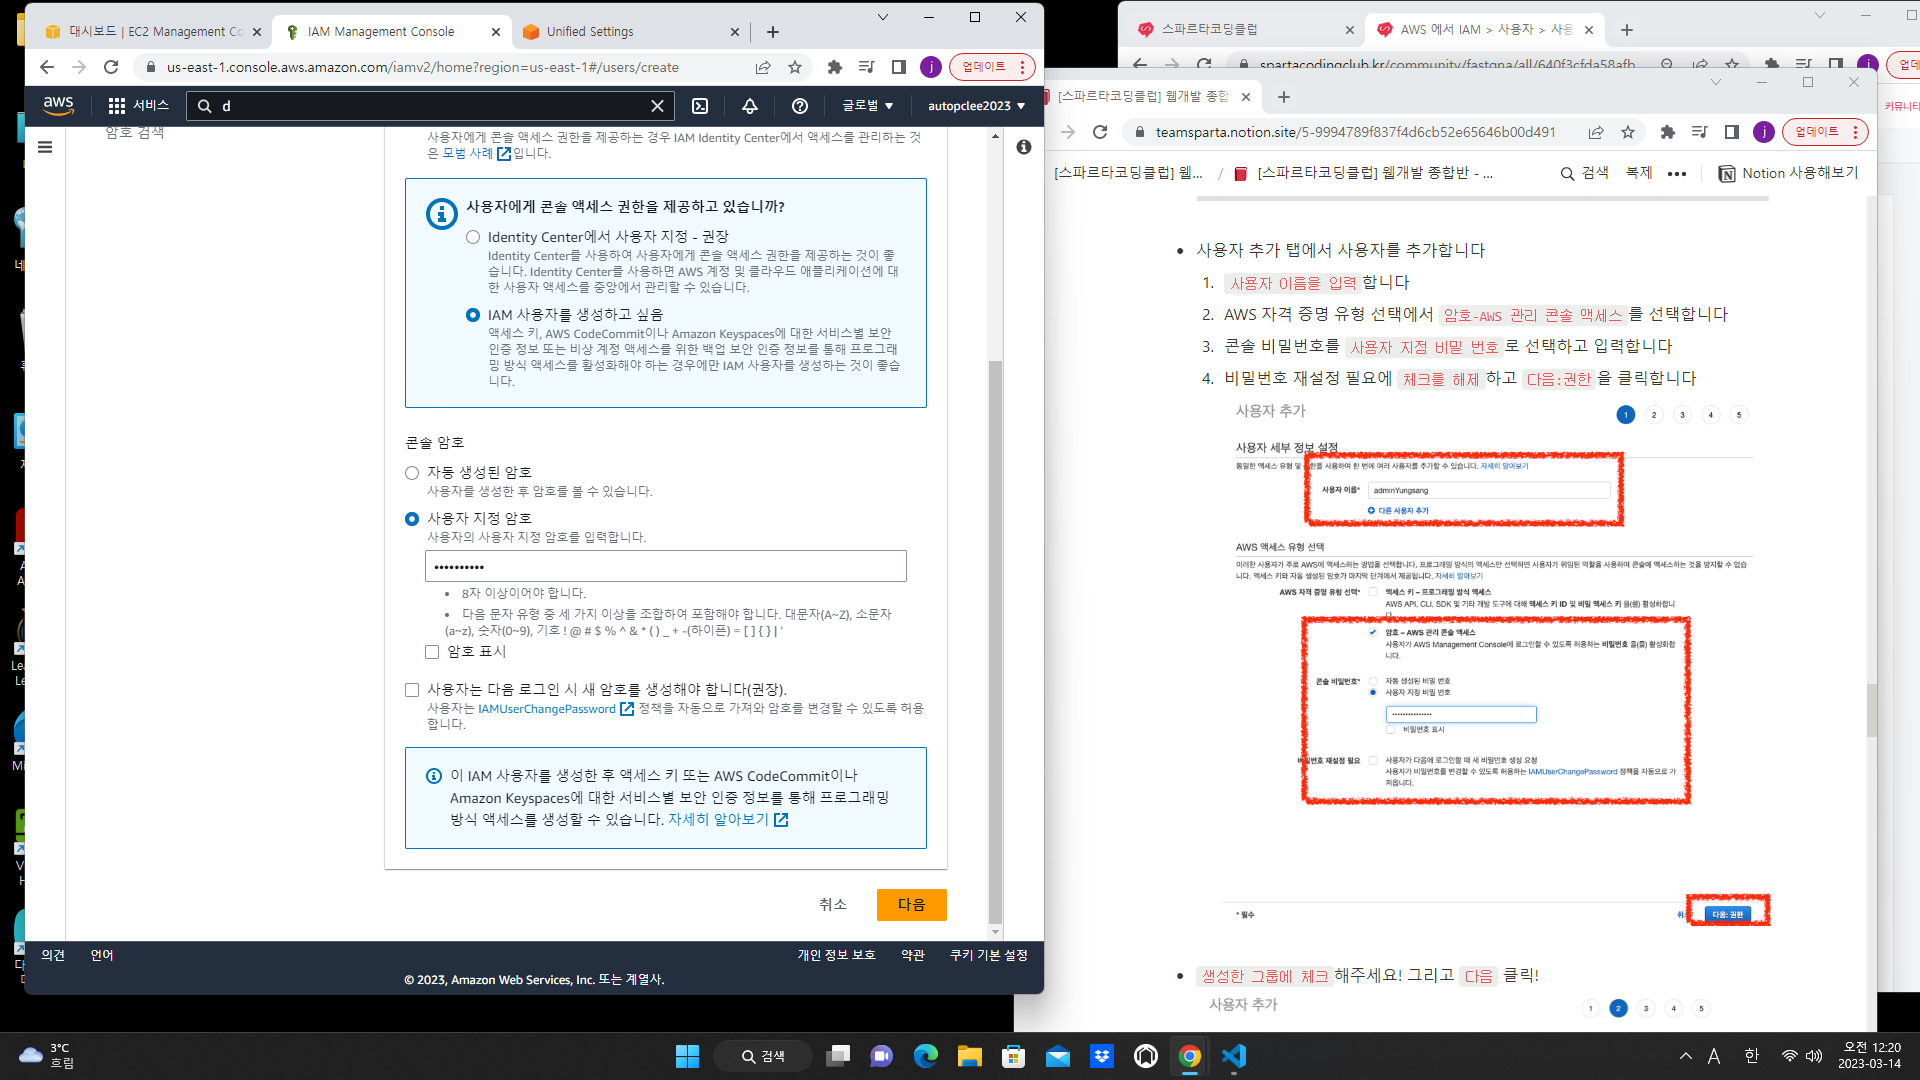This screenshot has width=1920, height=1080.
Task: Open Dropbox from taskbar
Action: tap(1102, 1056)
